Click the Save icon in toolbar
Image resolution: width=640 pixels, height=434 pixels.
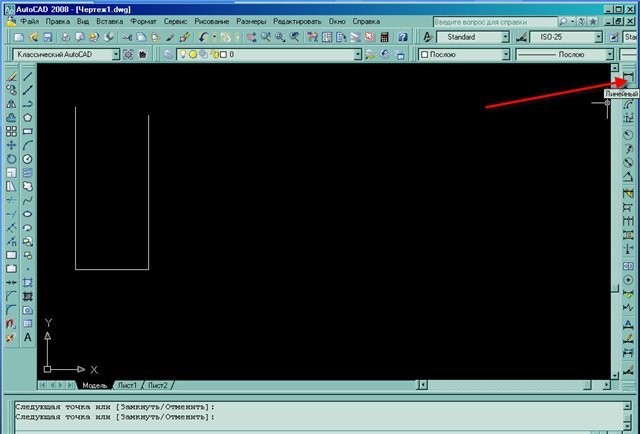(45, 37)
